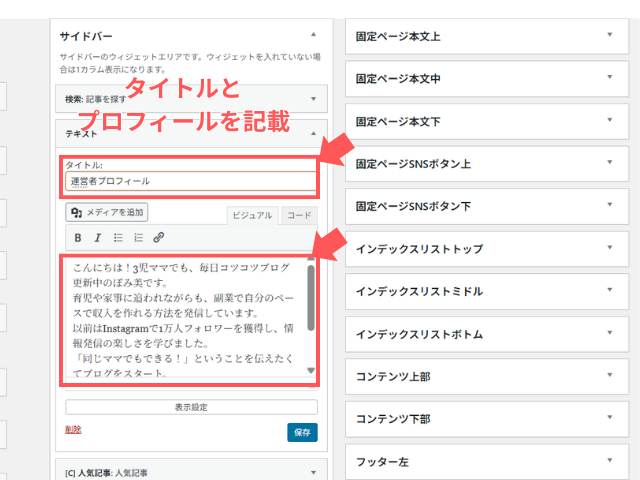Collapse the テキスト widget panel
Image resolution: width=640 pixels, height=480 pixels.
click(x=313, y=132)
